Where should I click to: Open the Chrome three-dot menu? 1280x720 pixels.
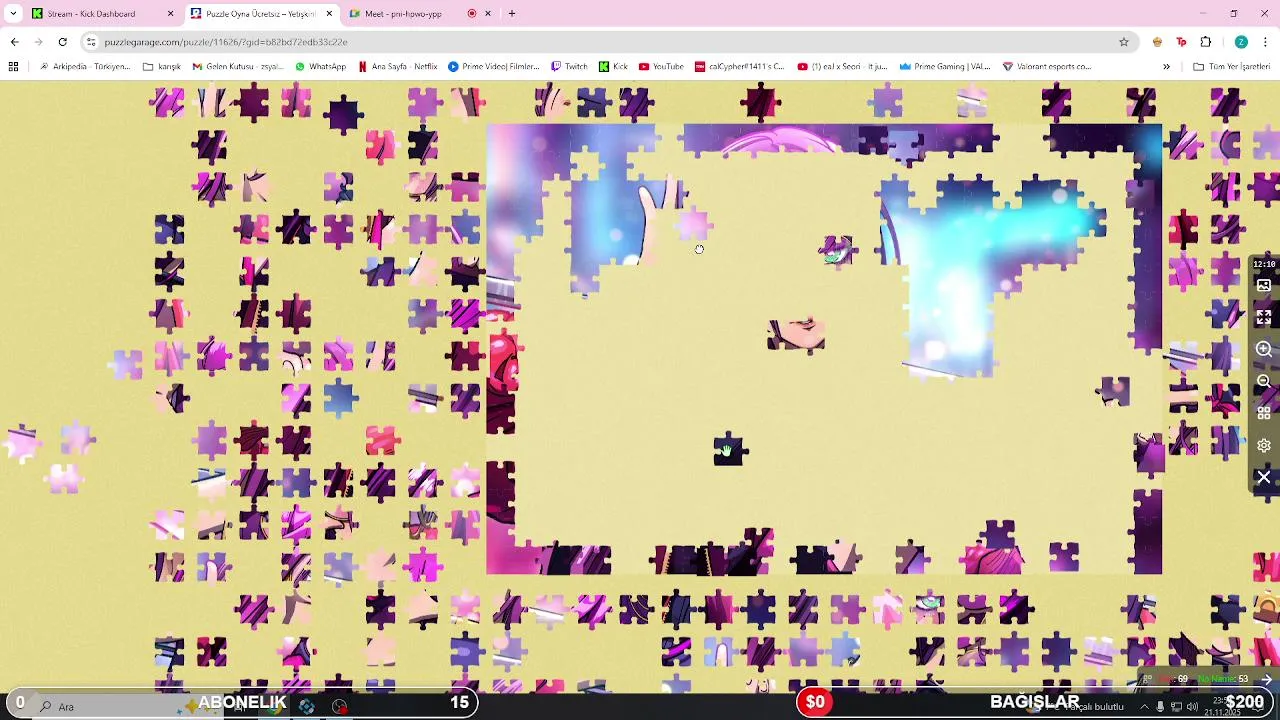click(1266, 42)
